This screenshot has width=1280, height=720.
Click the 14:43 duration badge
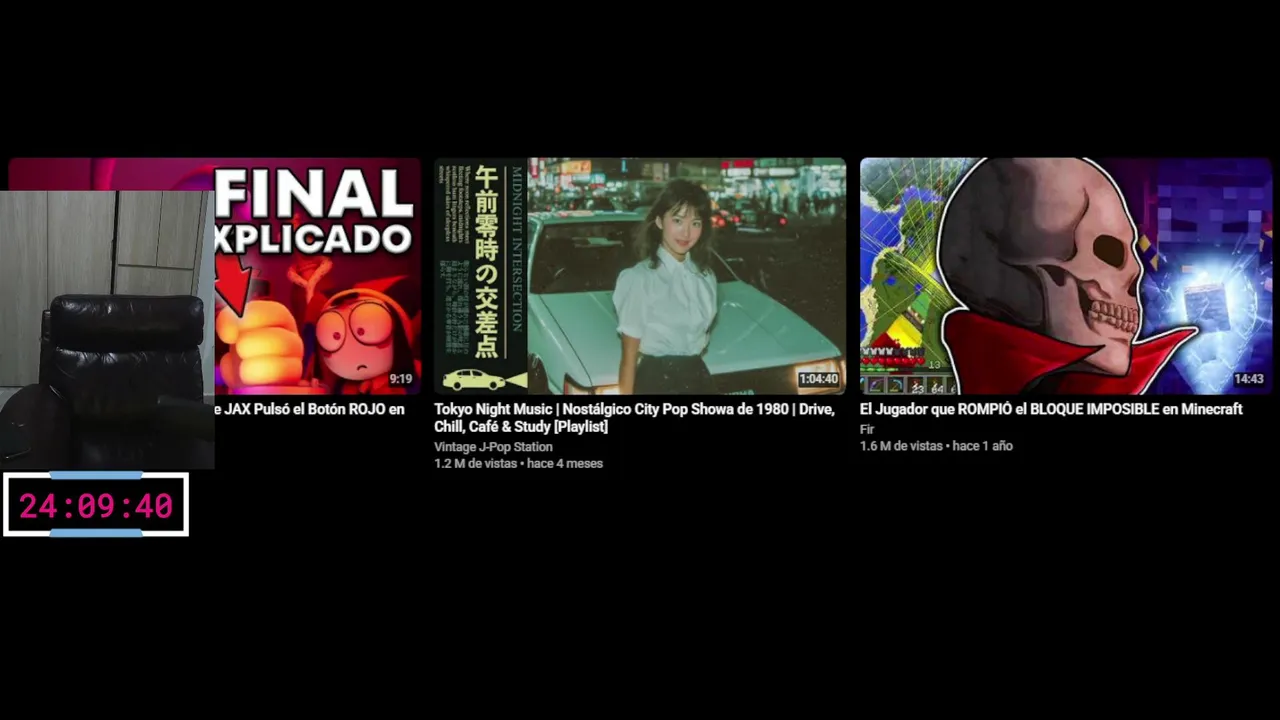(x=1248, y=379)
